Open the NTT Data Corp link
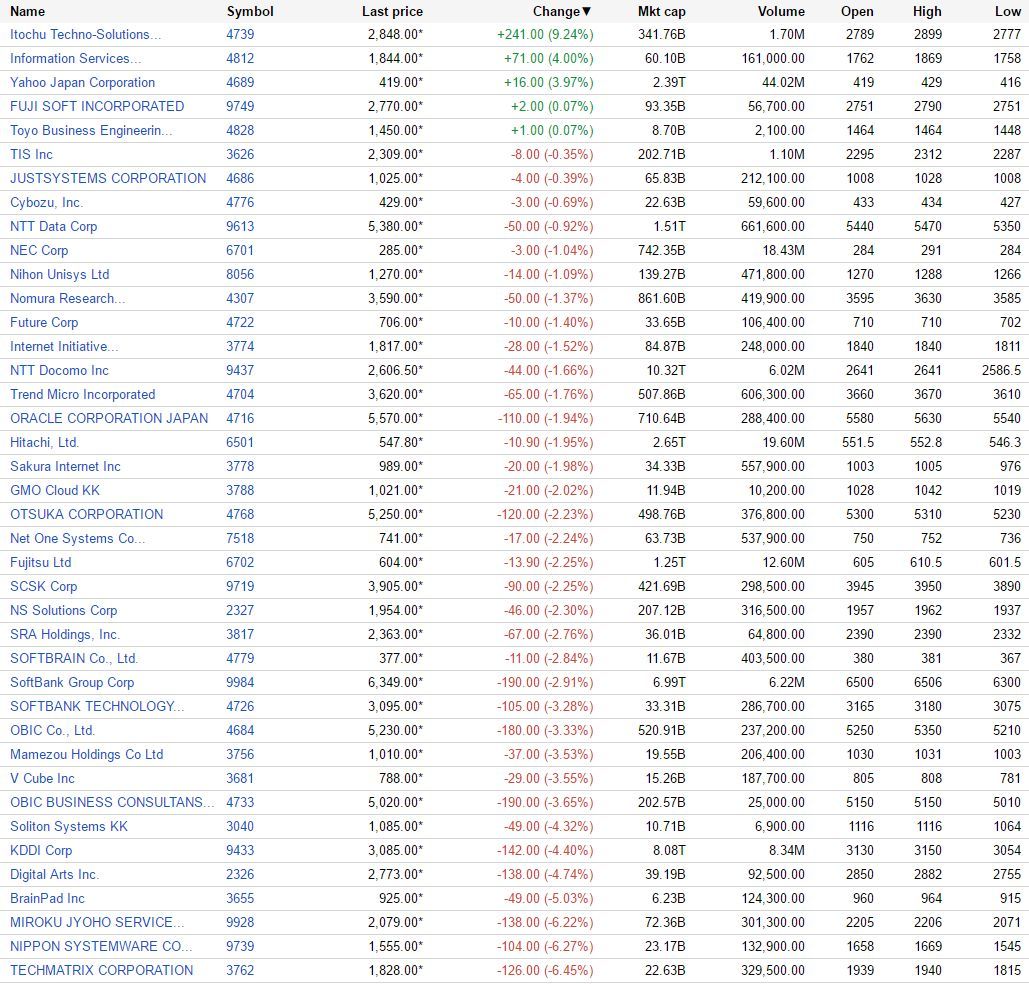1029x984 pixels. point(54,226)
